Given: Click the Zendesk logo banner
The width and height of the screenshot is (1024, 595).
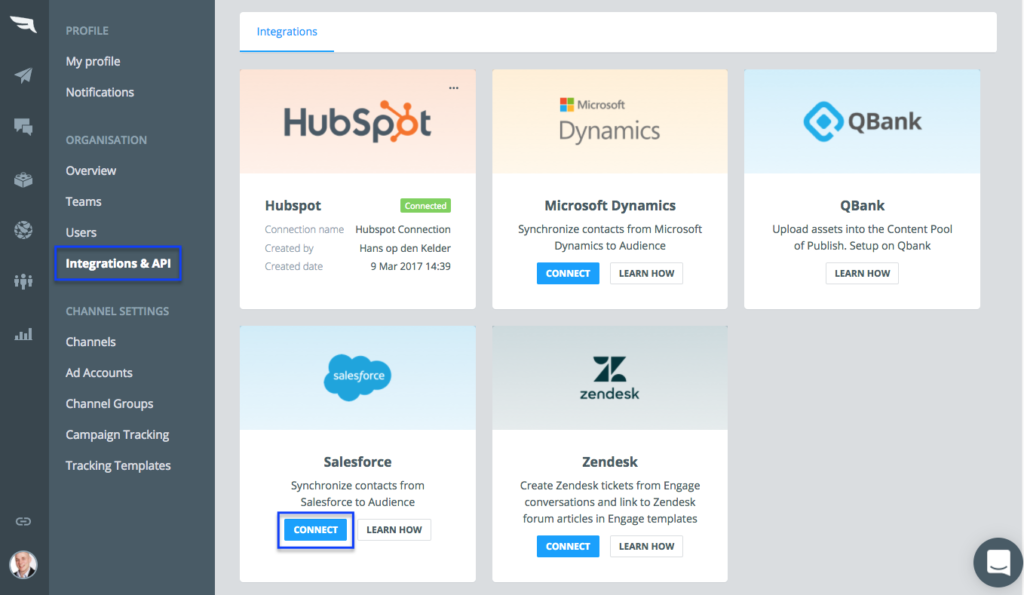Looking at the screenshot, I should tap(609, 378).
